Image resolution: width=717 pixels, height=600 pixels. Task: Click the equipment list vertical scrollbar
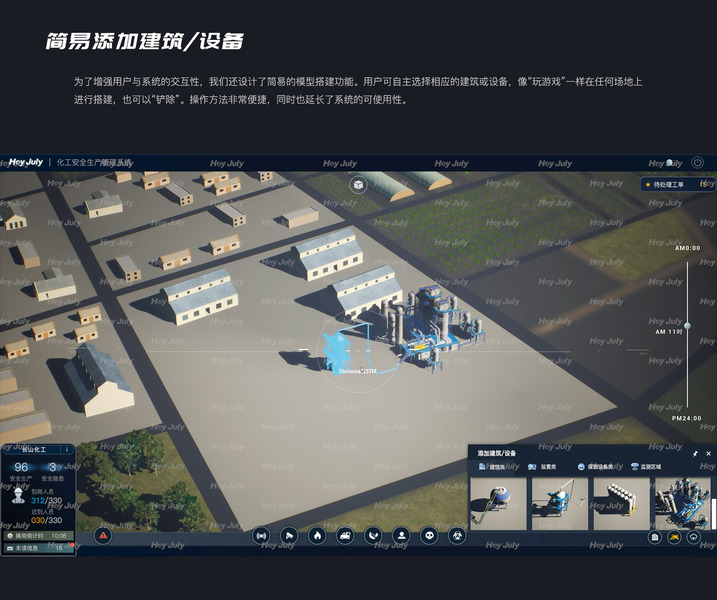pyautogui.click(x=714, y=512)
